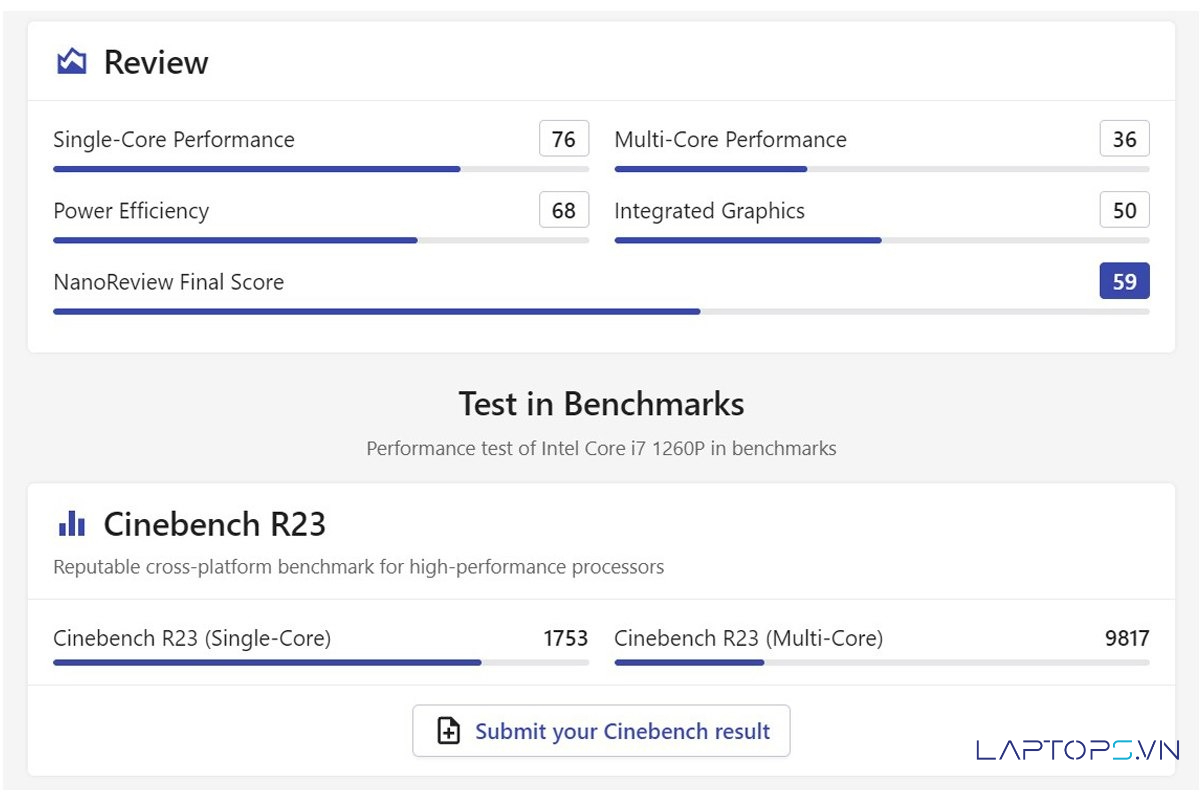Screen dimensions: 1200x800
Task: Click the Single-Core Performance progress bar
Action: 321,169
